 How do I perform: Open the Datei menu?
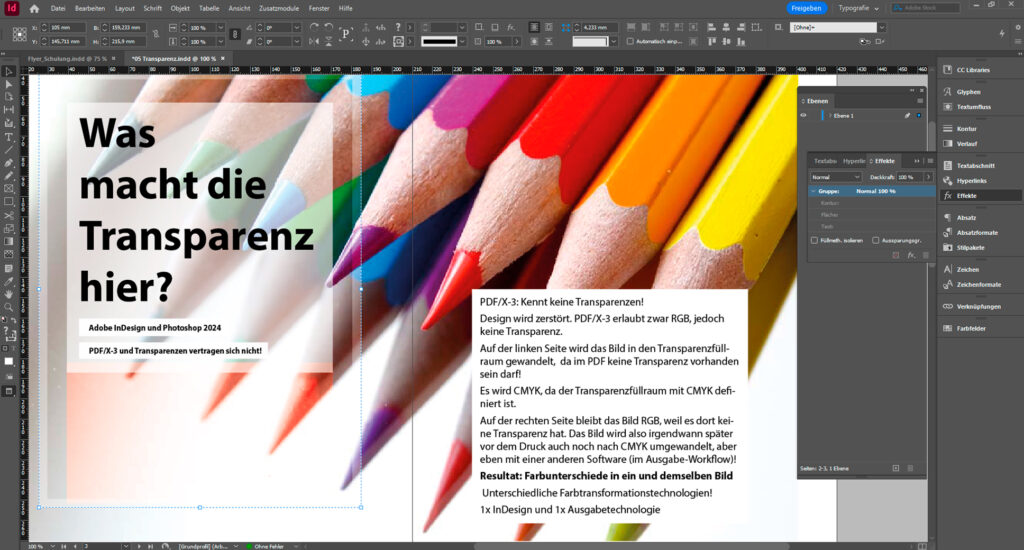pyautogui.click(x=58, y=8)
